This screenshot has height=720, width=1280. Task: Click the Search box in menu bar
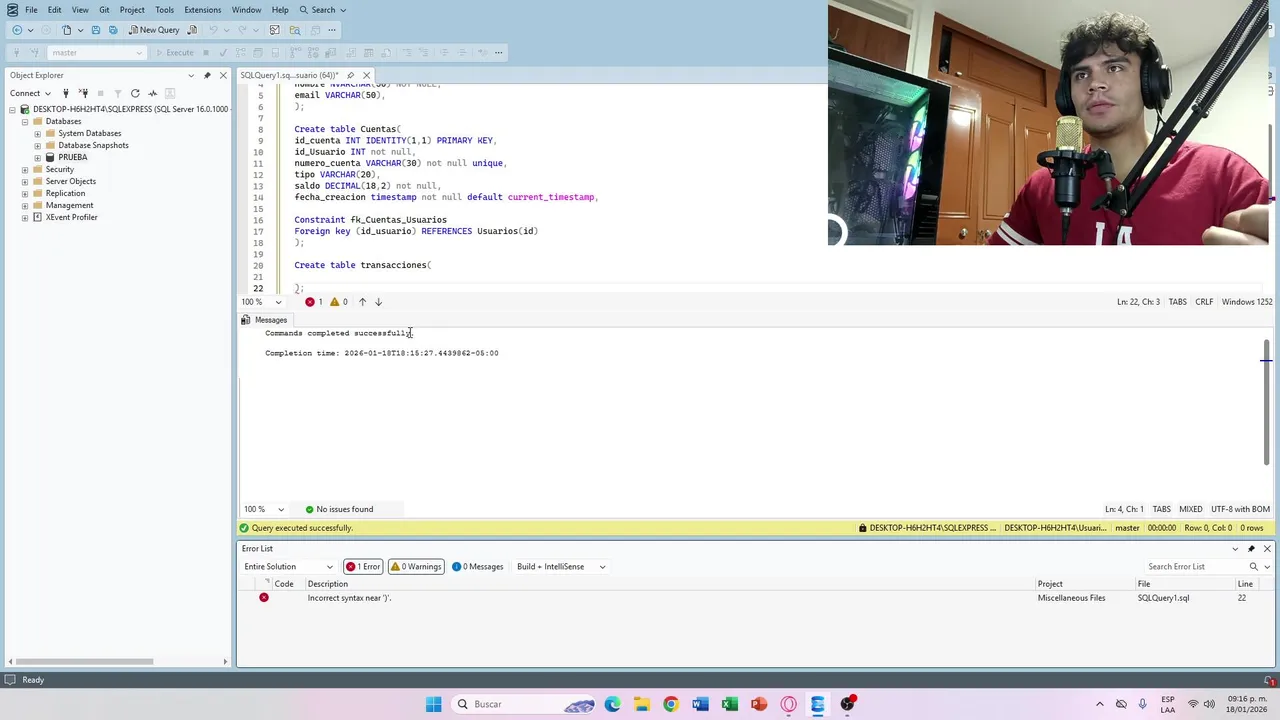[323, 10]
